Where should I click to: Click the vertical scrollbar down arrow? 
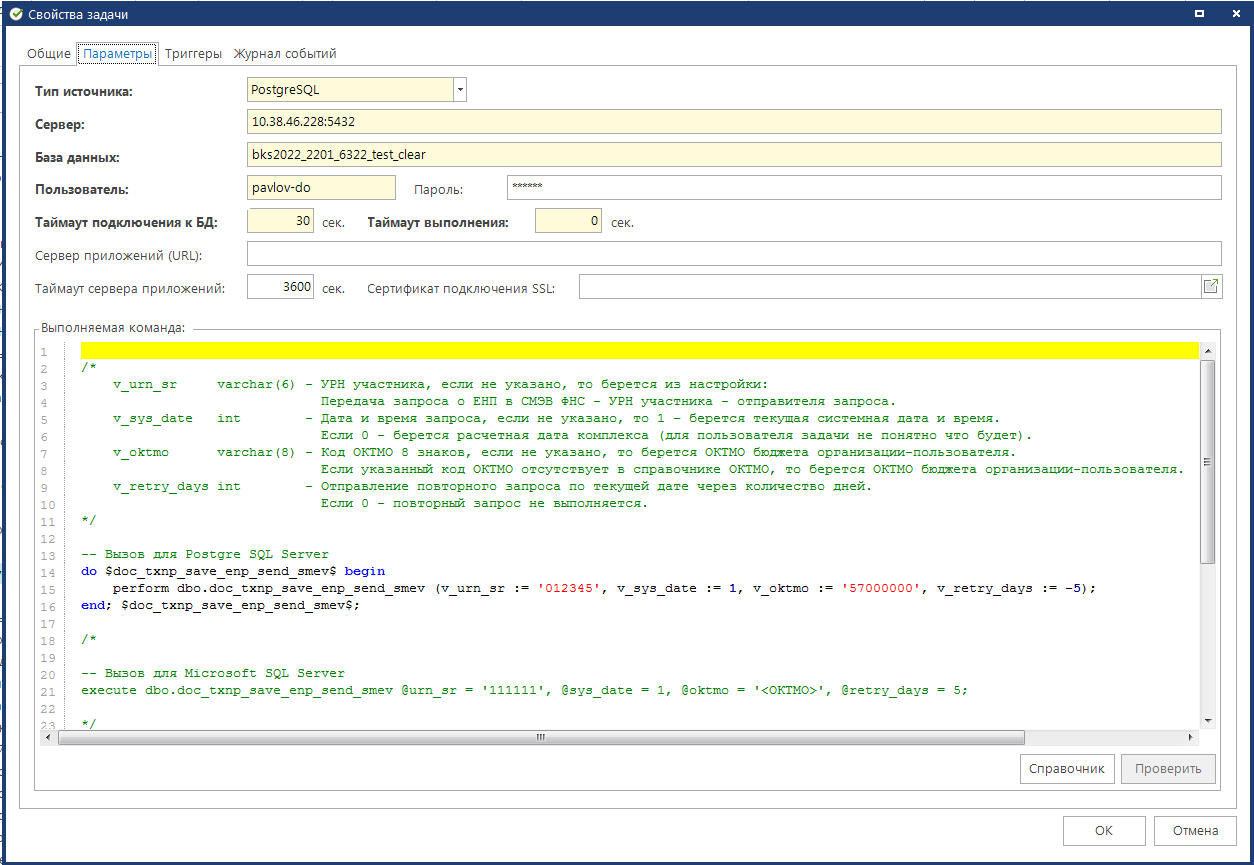click(1207, 721)
